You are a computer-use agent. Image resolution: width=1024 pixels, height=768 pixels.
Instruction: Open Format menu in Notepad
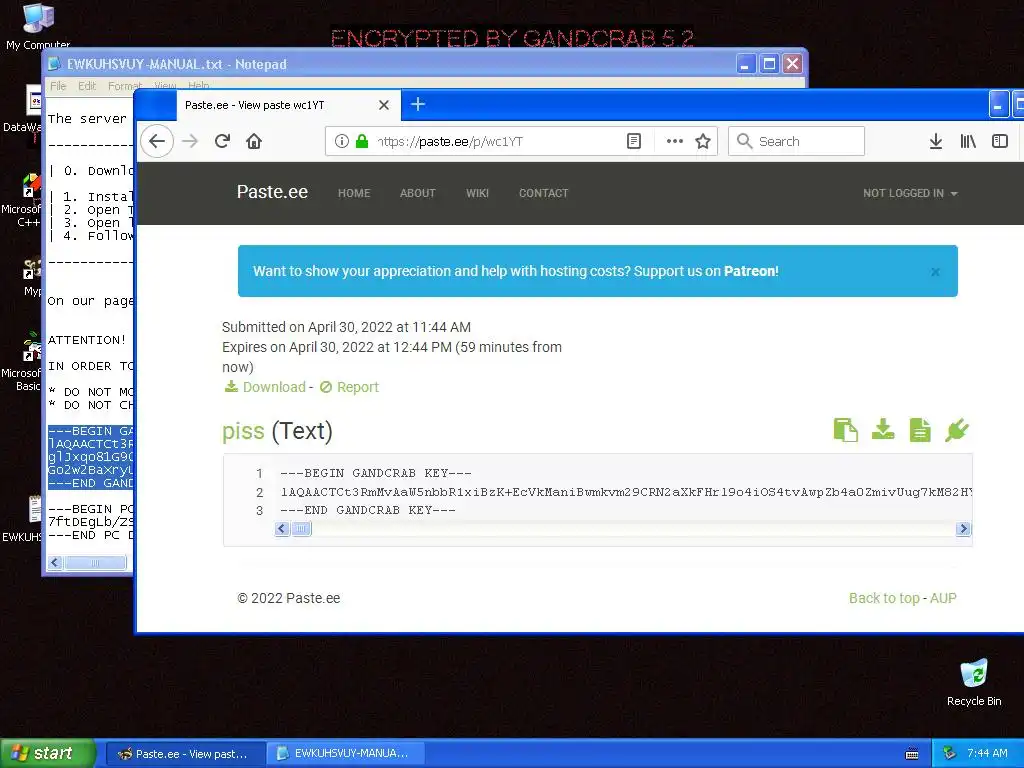coord(125,86)
